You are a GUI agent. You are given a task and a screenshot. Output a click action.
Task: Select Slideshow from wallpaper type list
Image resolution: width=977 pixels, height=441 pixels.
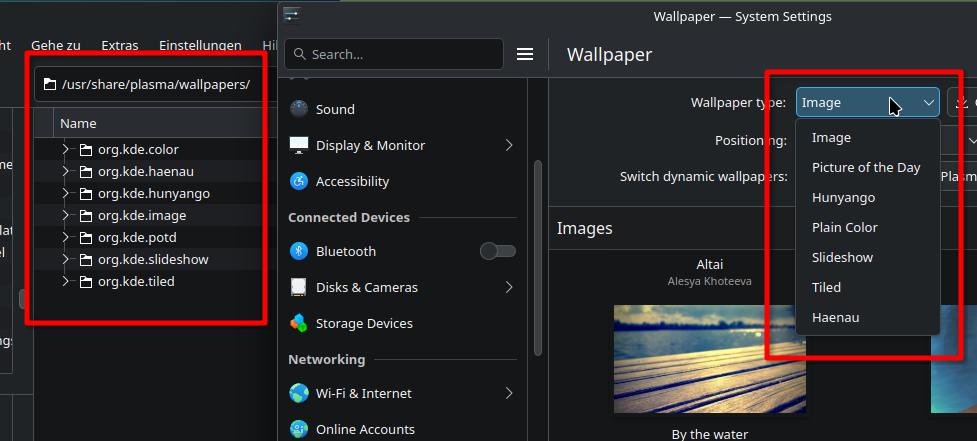842,257
